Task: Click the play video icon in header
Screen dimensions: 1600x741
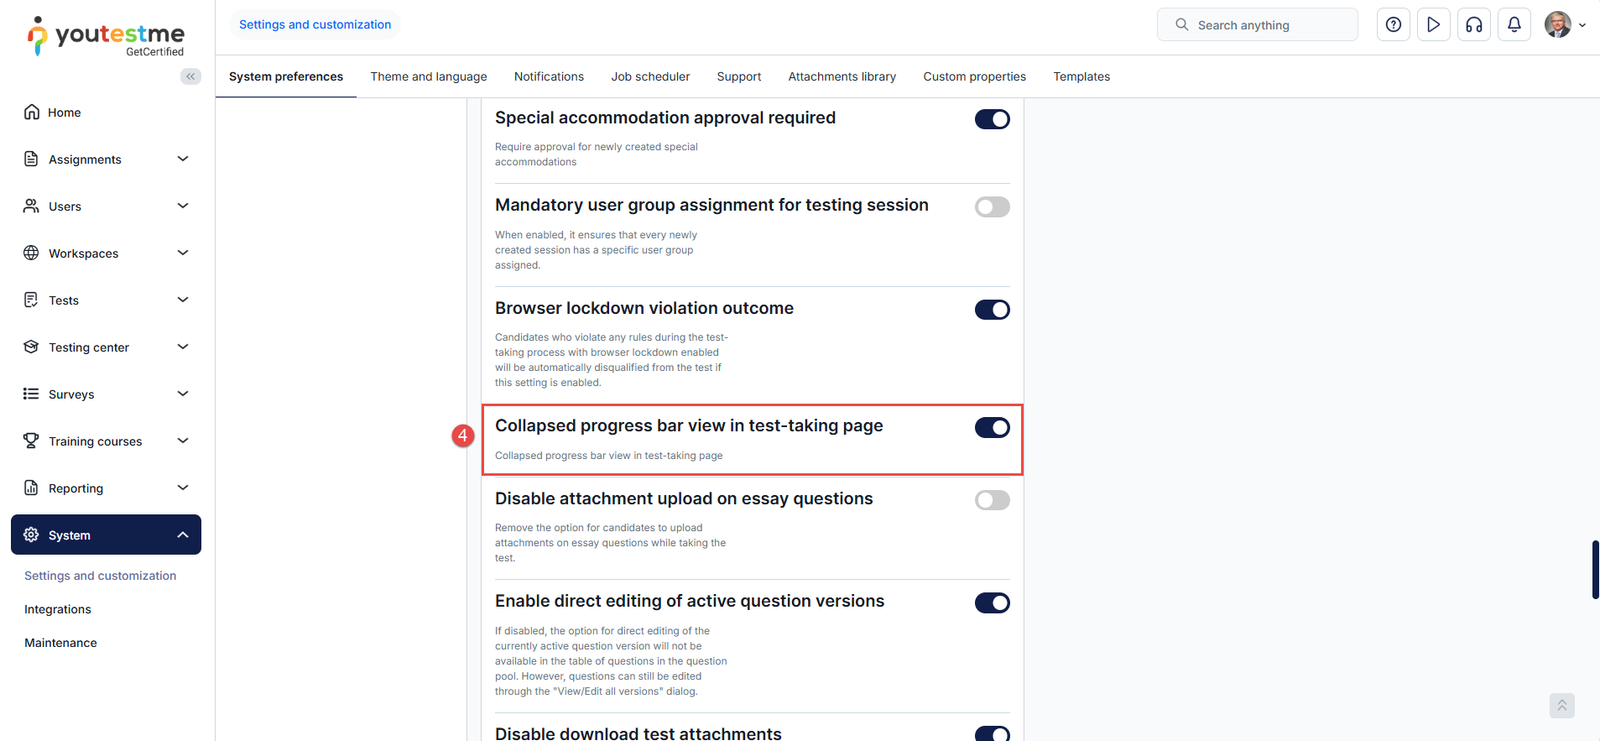Action: point(1433,25)
